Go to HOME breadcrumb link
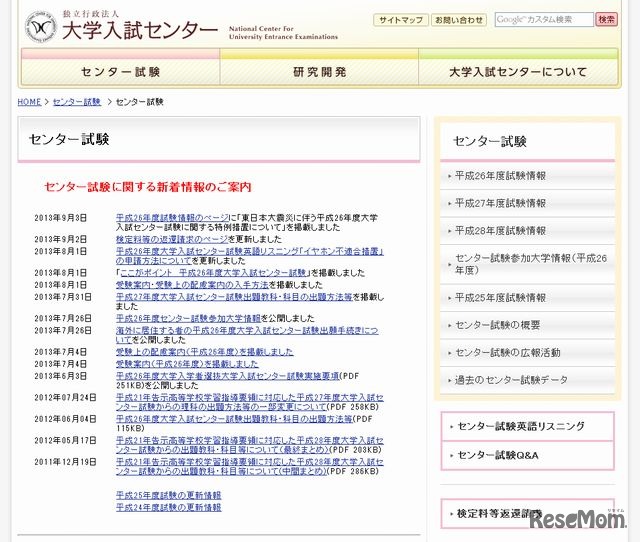 point(29,102)
